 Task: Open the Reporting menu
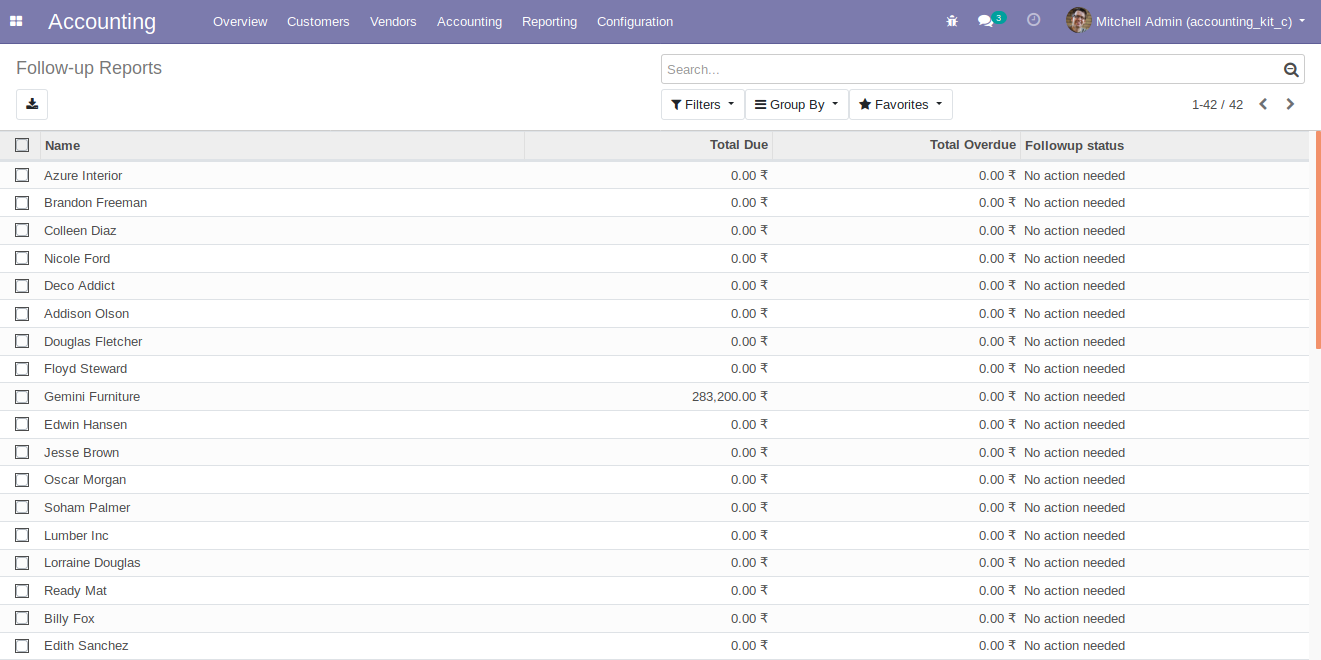(549, 21)
